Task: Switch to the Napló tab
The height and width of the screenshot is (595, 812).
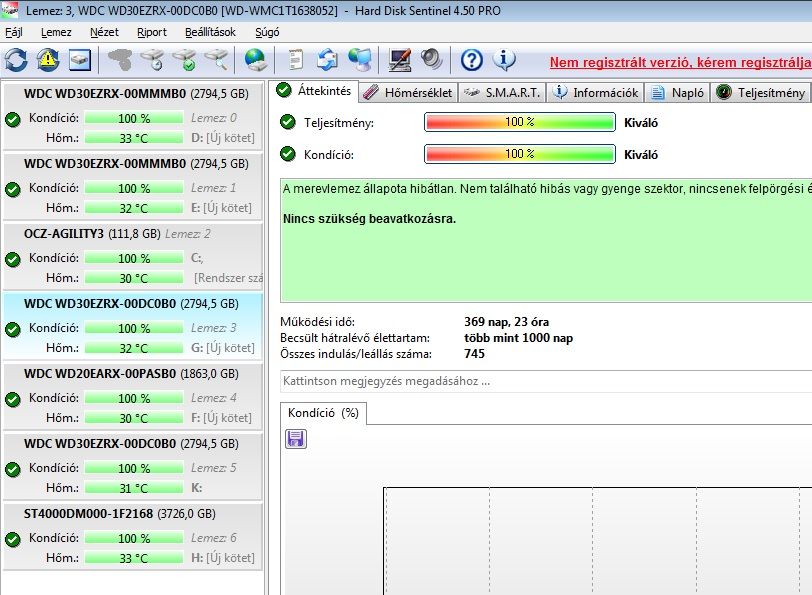Action: (677, 93)
